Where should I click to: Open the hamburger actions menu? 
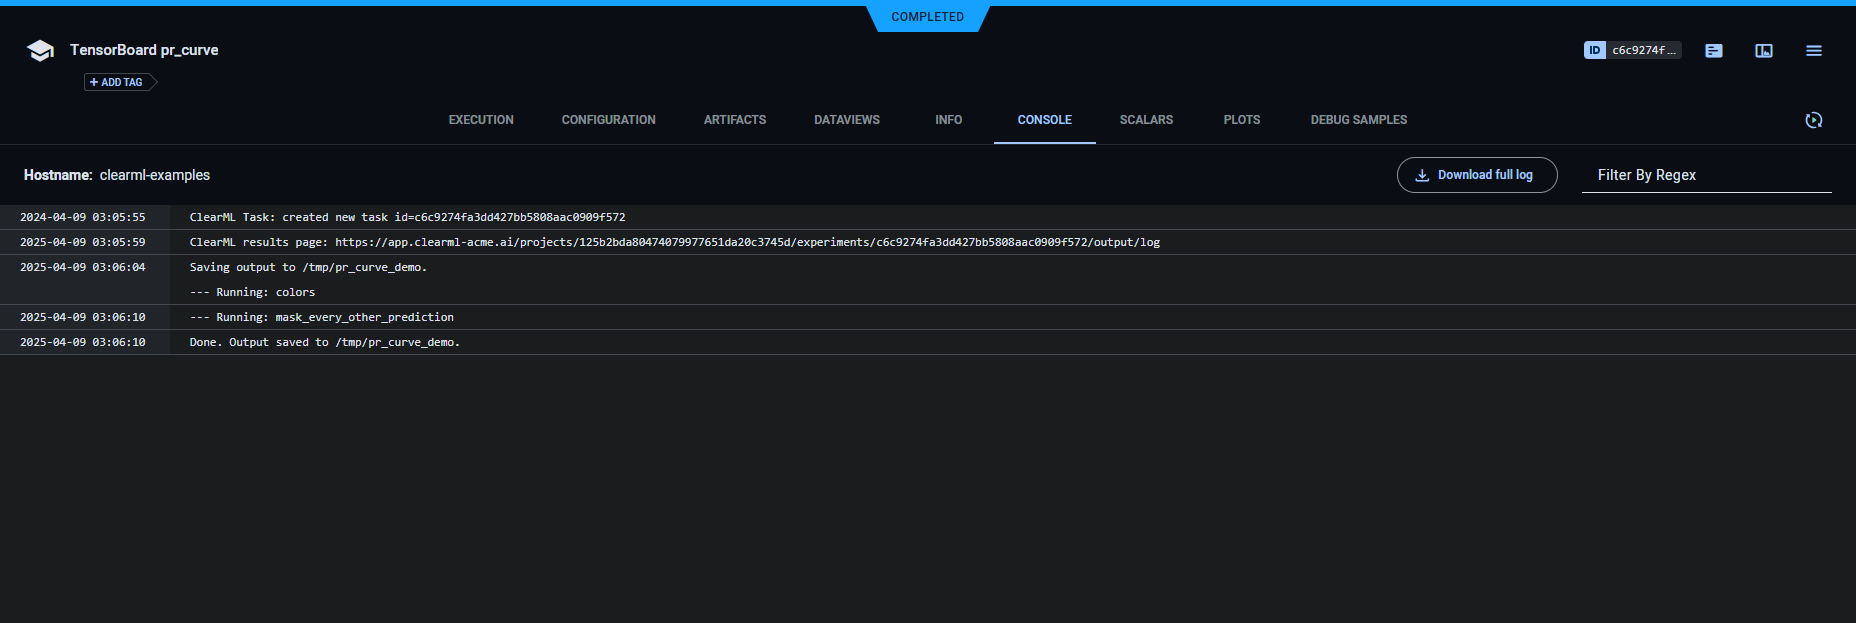(x=1813, y=51)
